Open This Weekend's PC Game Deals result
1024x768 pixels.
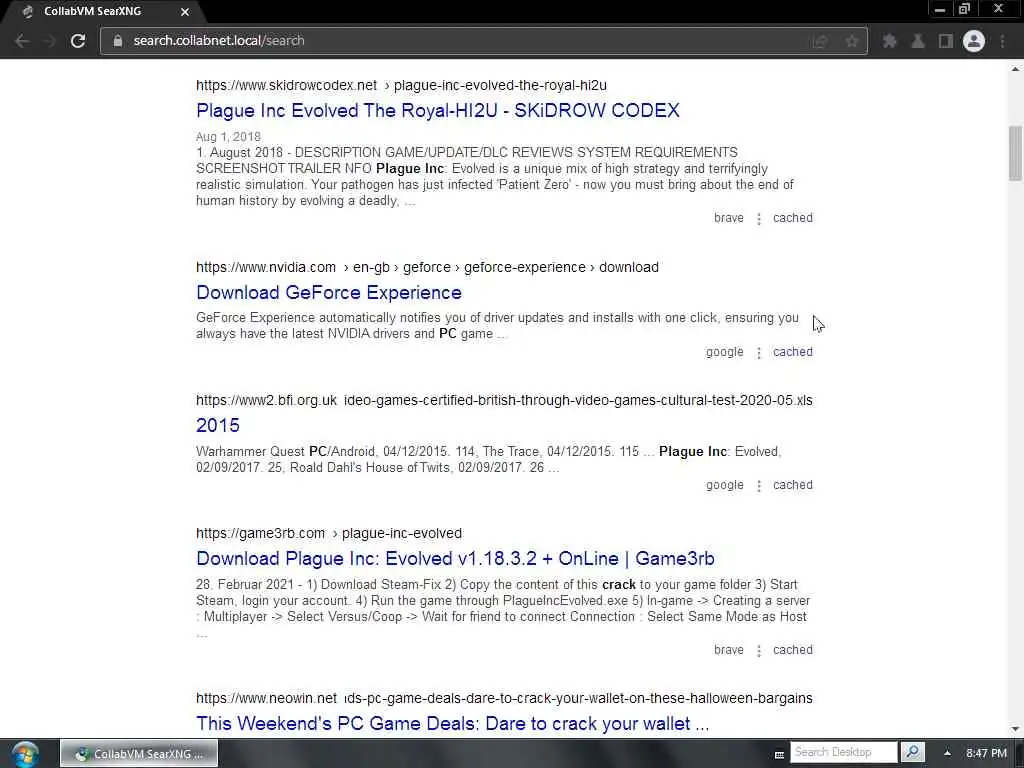[x=452, y=724]
